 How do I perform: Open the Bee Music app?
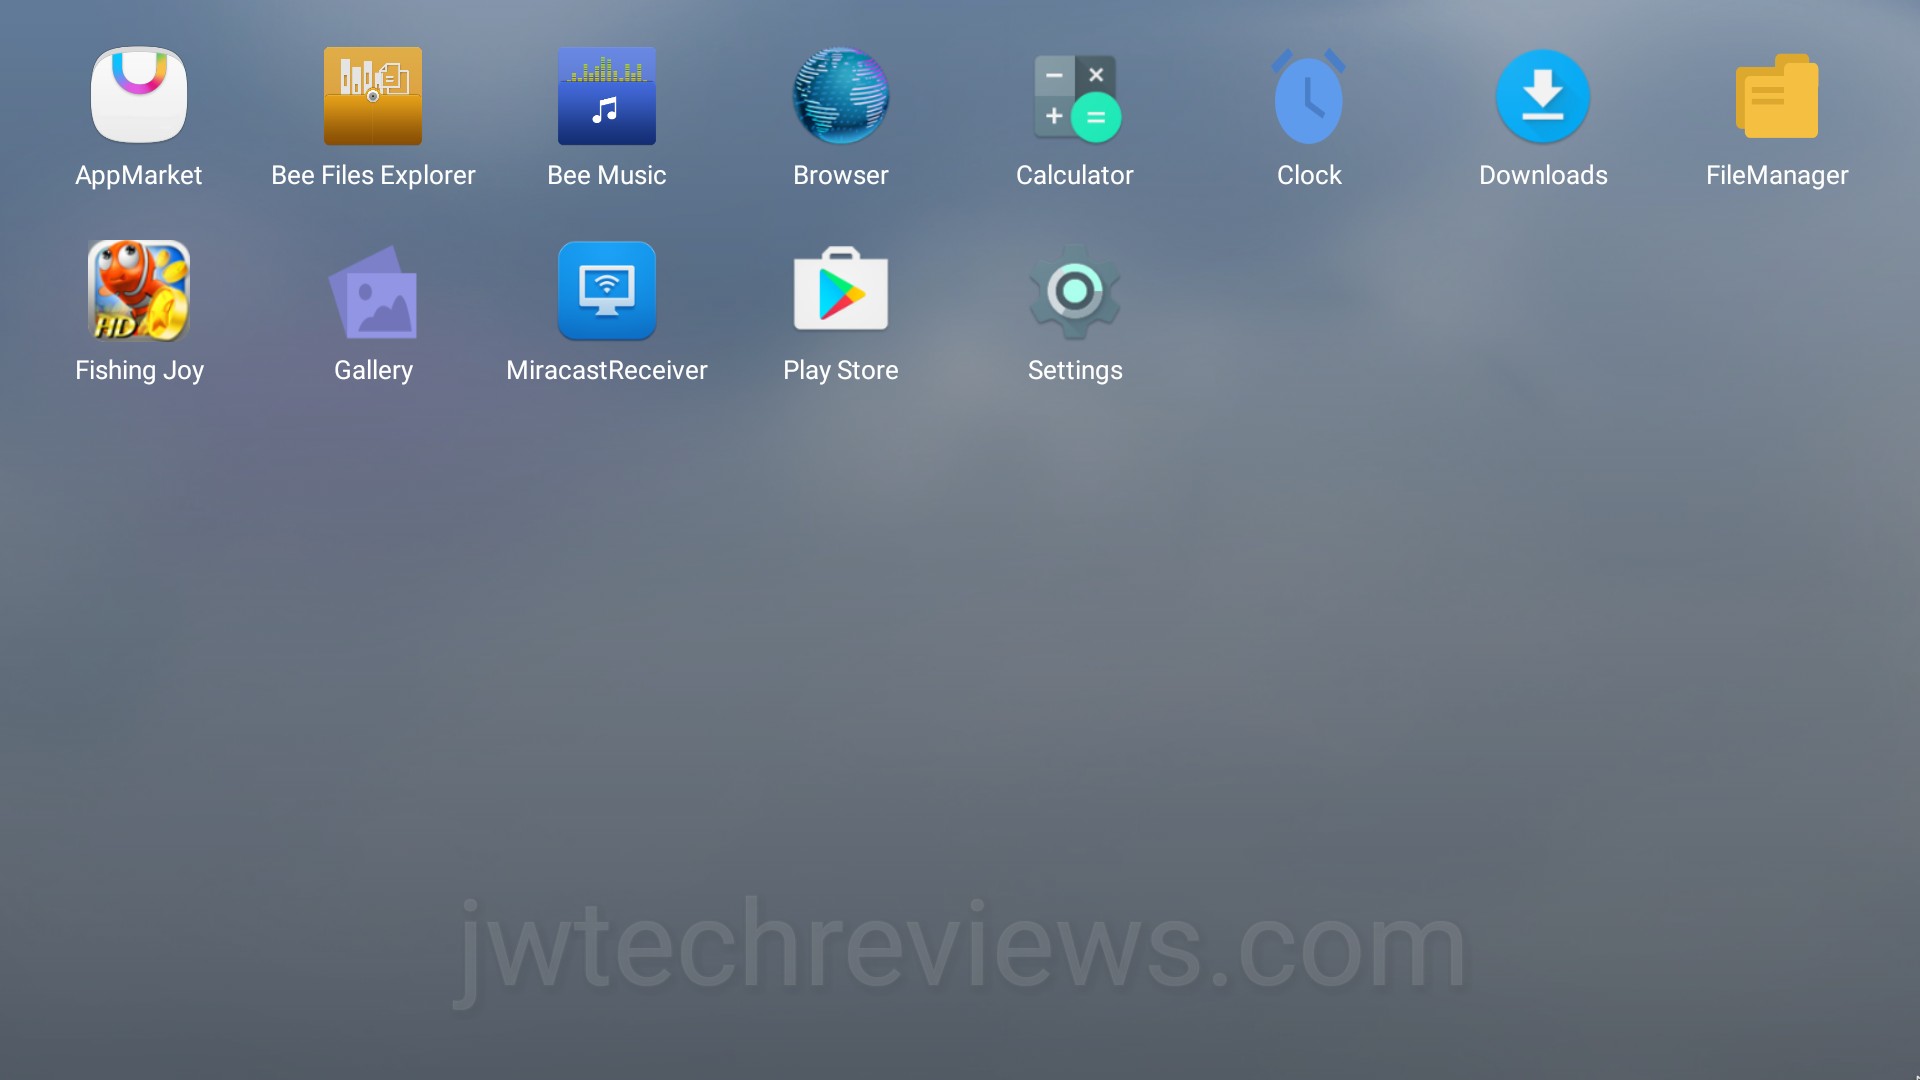(x=607, y=96)
